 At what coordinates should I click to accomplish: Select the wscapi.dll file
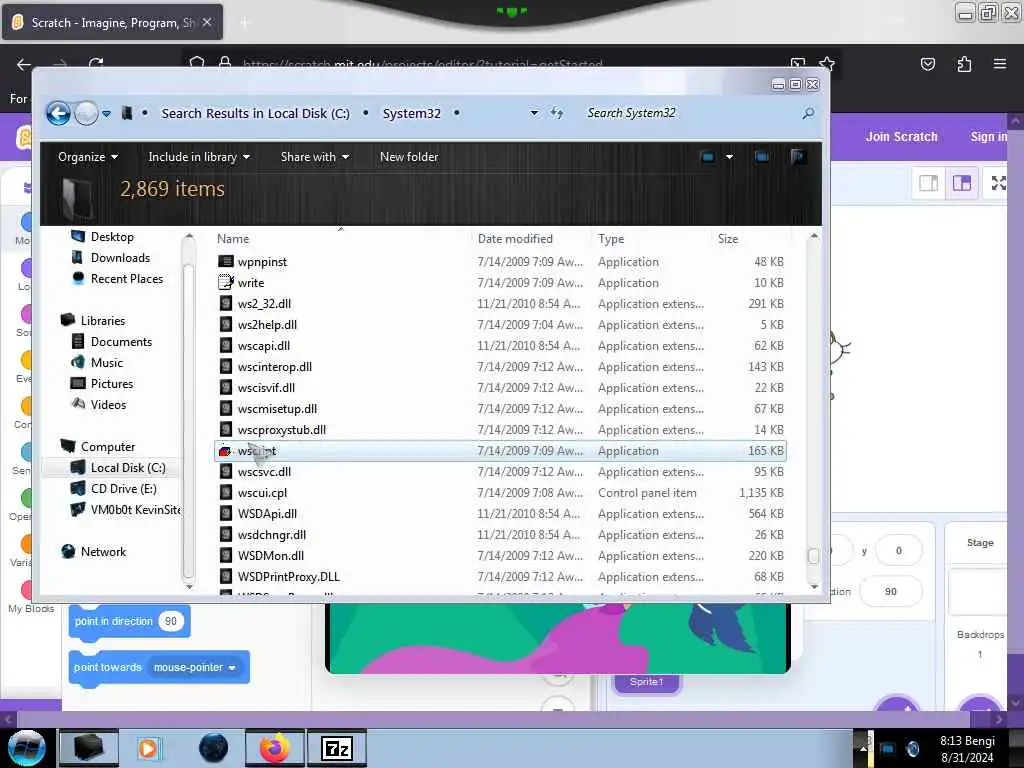pyautogui.click(x=263, y=345)
